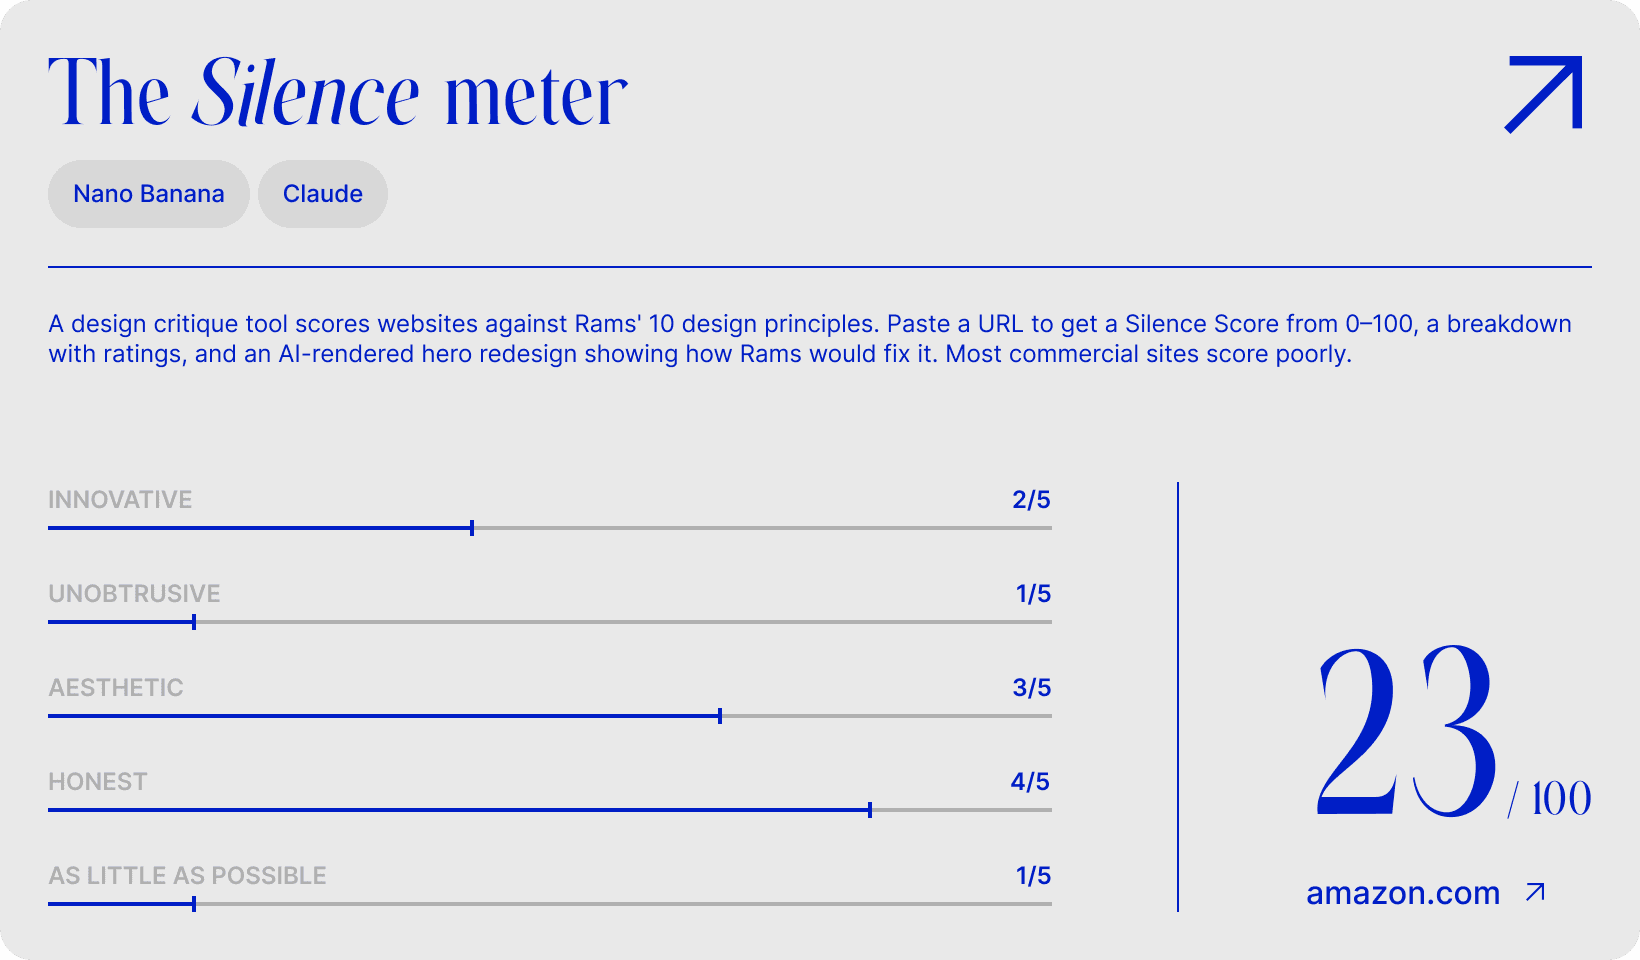This screenshot has height=960, width=1640.
Task: Click the 1/5 score beside AS LITTLE AS POSSIBLE
Action: point(1031,875)
